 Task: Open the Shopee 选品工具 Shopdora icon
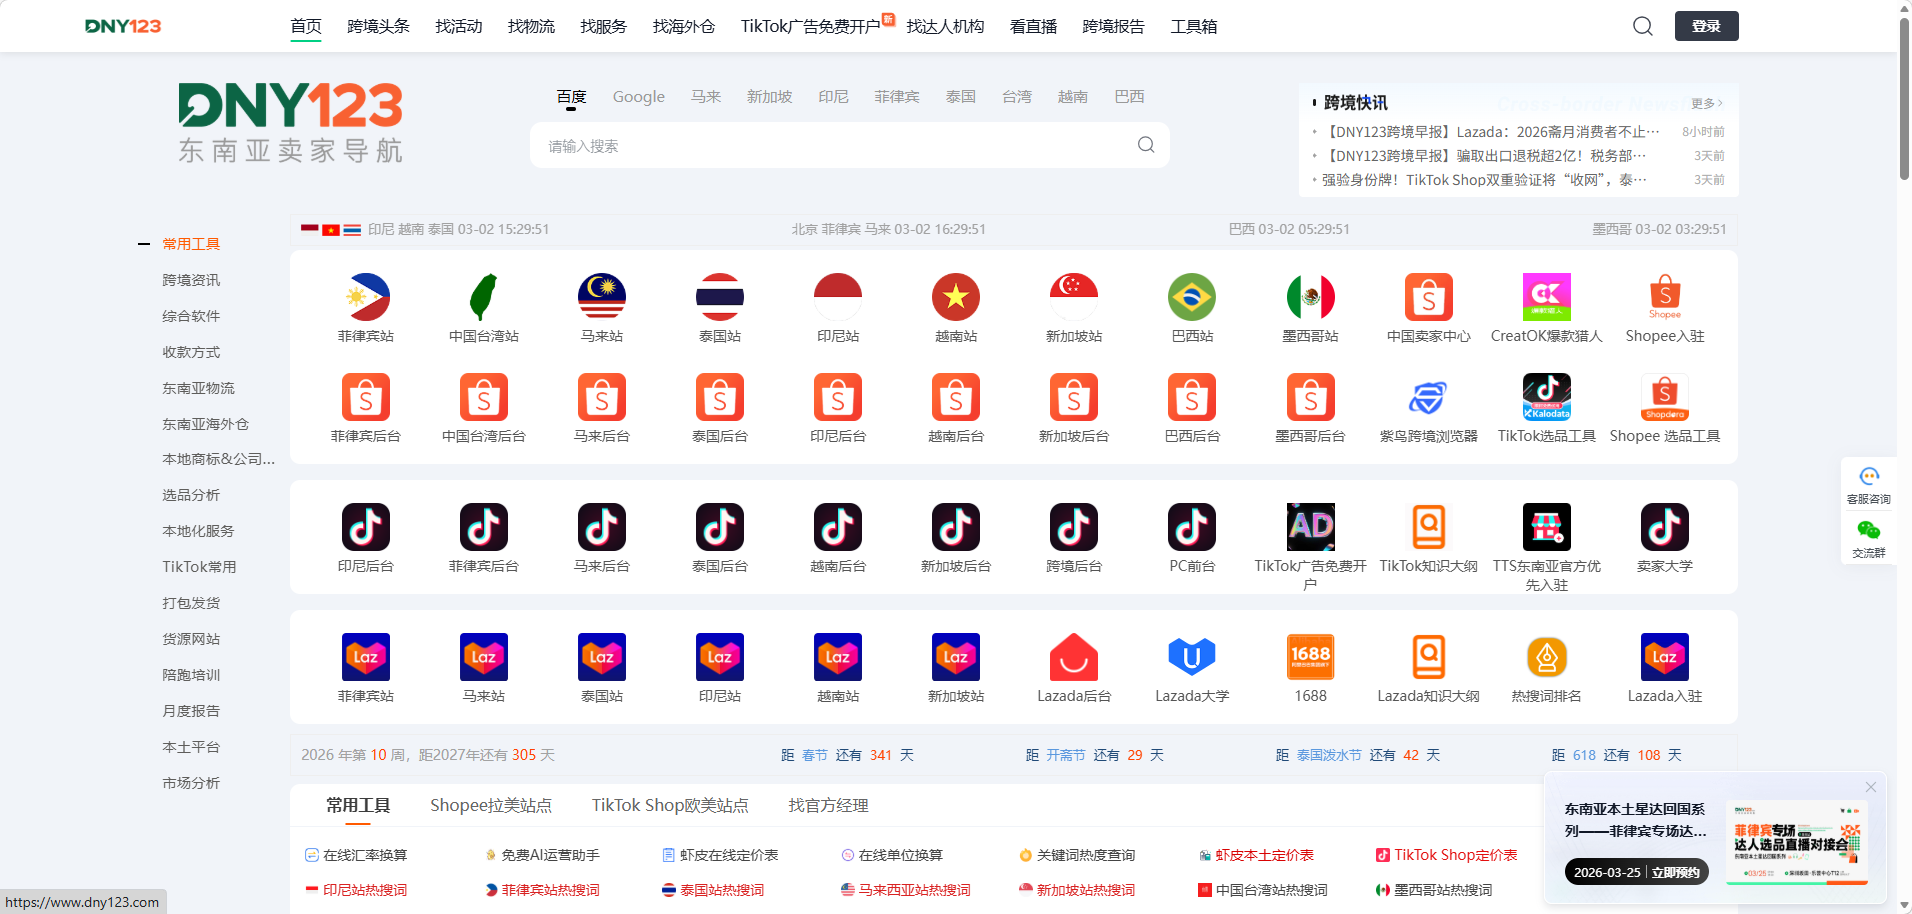coord(1665,397)
